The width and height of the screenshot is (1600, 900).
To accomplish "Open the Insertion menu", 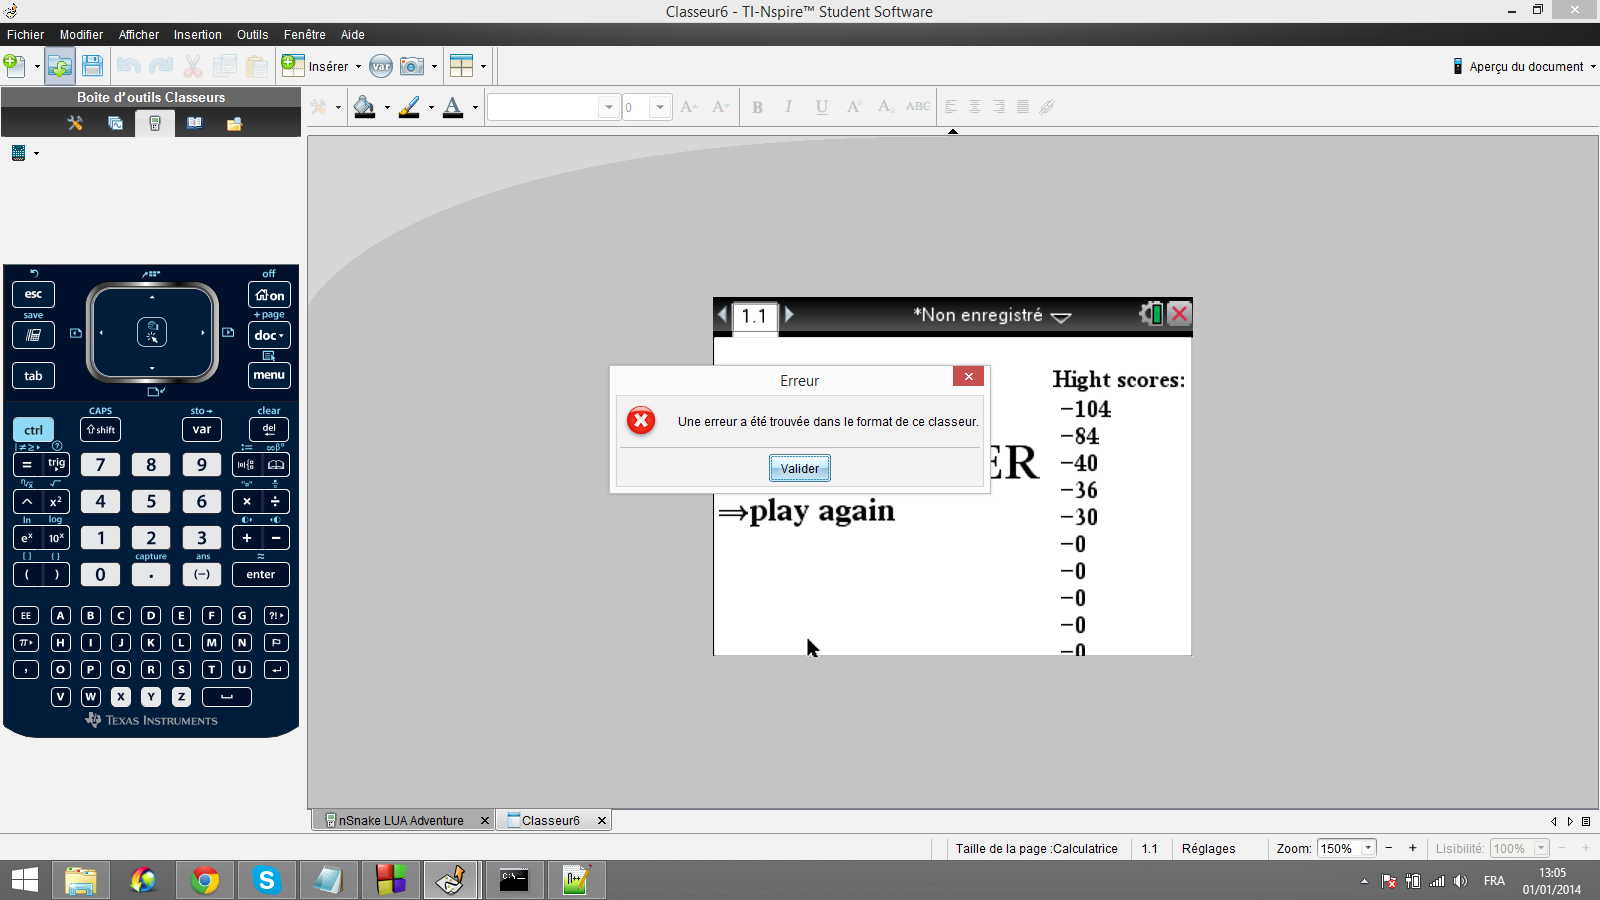I will [x=198, y=34].
